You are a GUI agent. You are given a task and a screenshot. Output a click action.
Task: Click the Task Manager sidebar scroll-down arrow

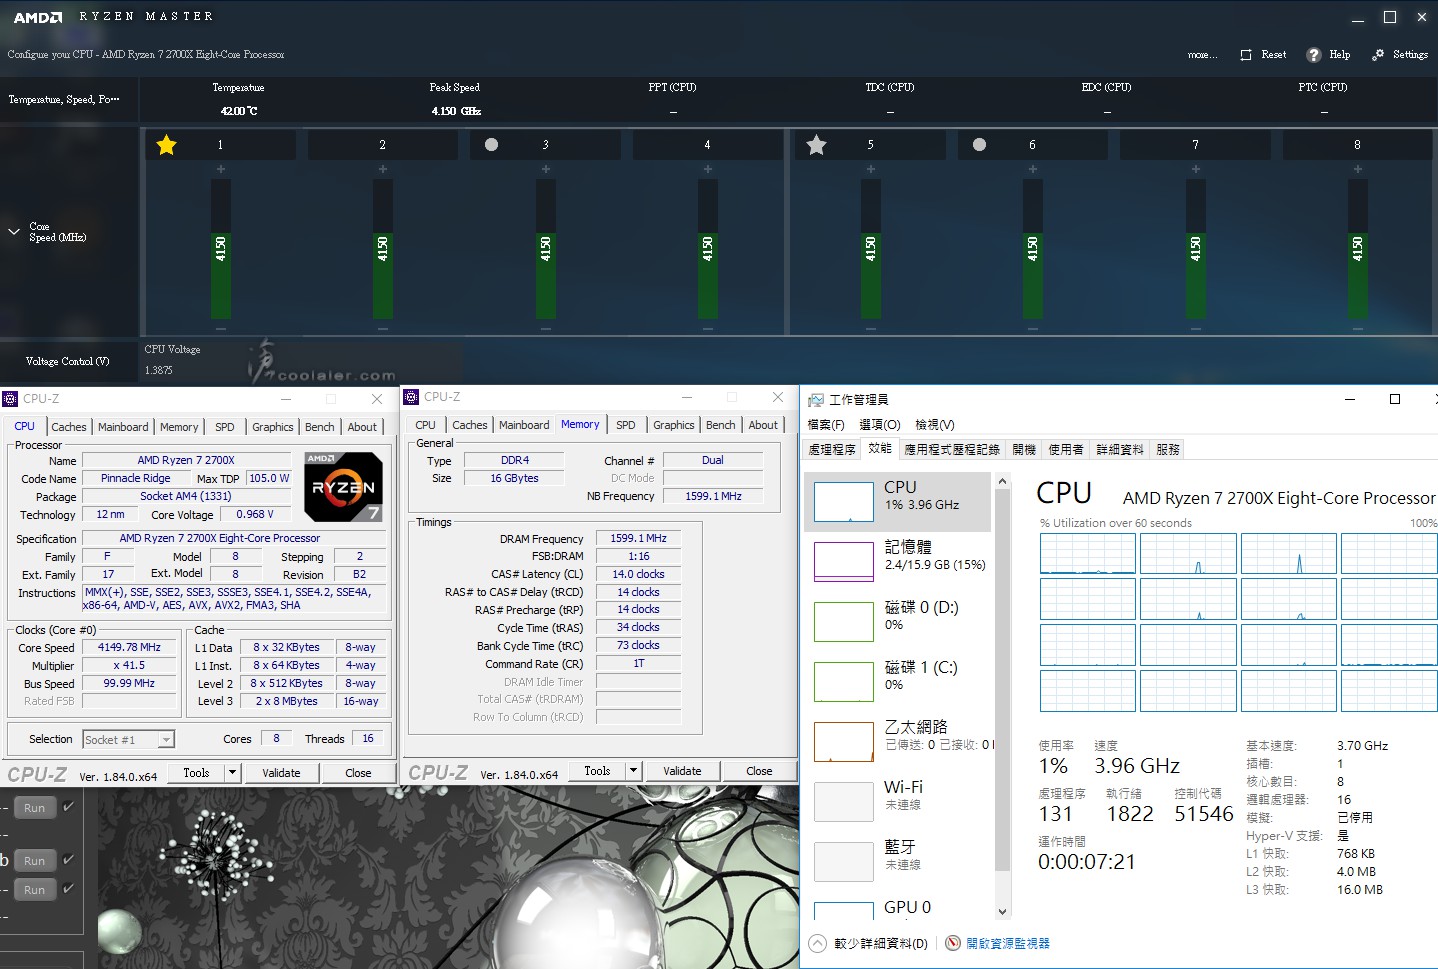pyautogui.click(x=1003, y=911)
